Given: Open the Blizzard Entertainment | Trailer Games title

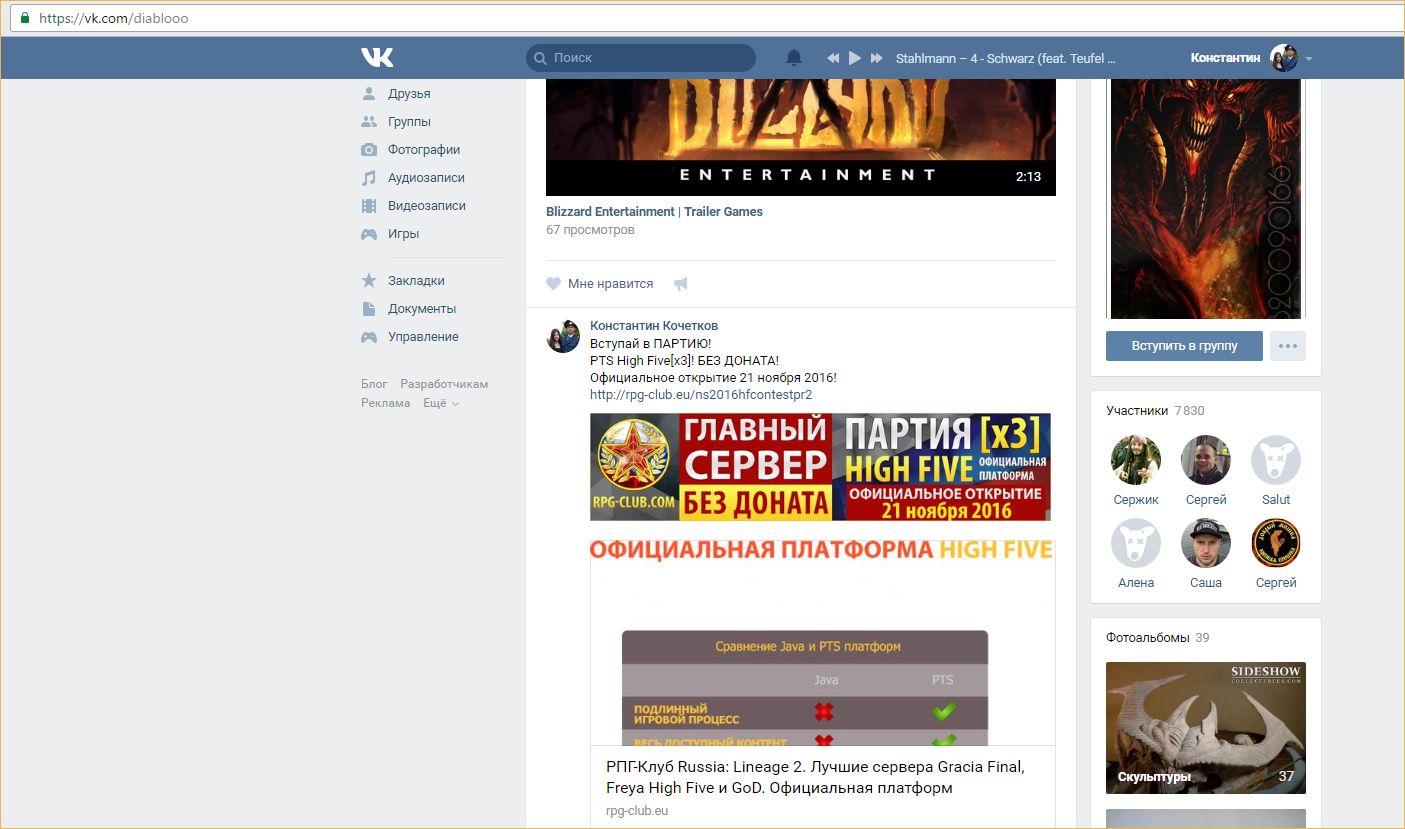Looking at the screenshot, I should tap(654, 212).
